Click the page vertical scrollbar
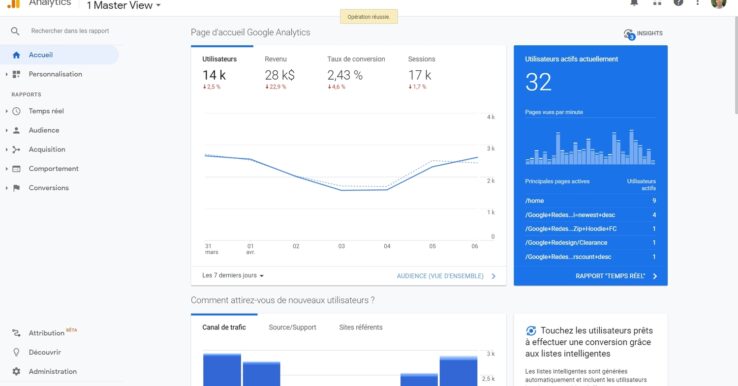 pos(736,64)
